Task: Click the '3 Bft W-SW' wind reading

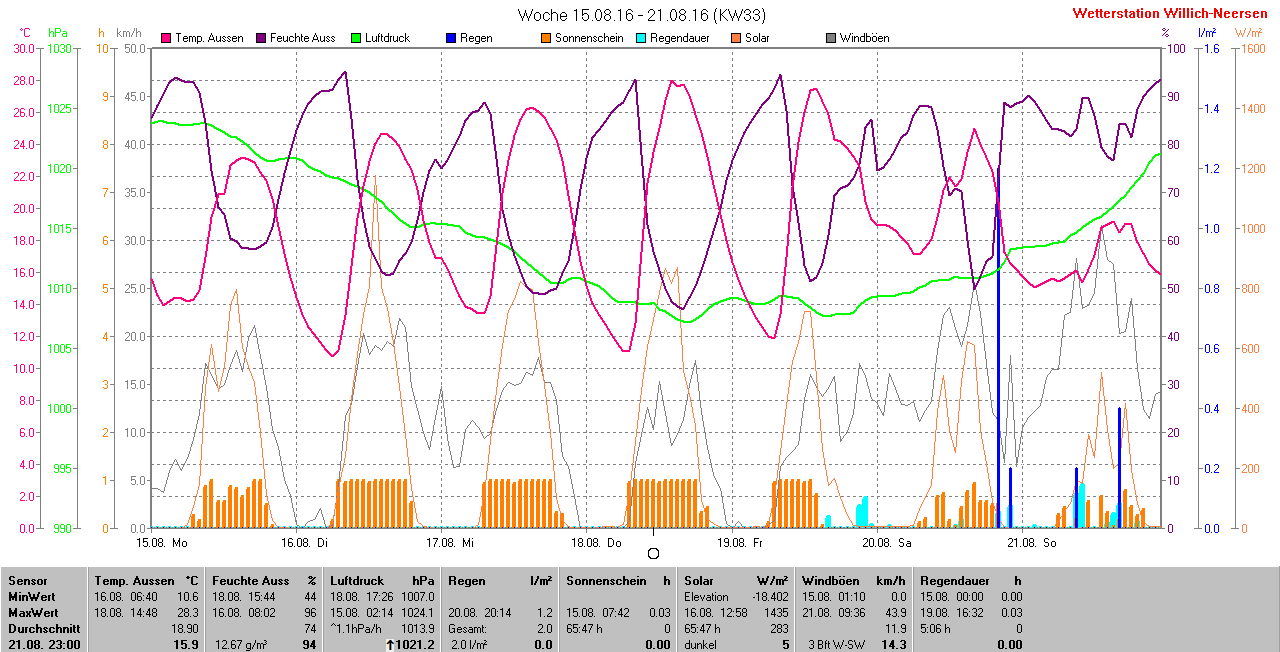Action: (x=835, y=645)
